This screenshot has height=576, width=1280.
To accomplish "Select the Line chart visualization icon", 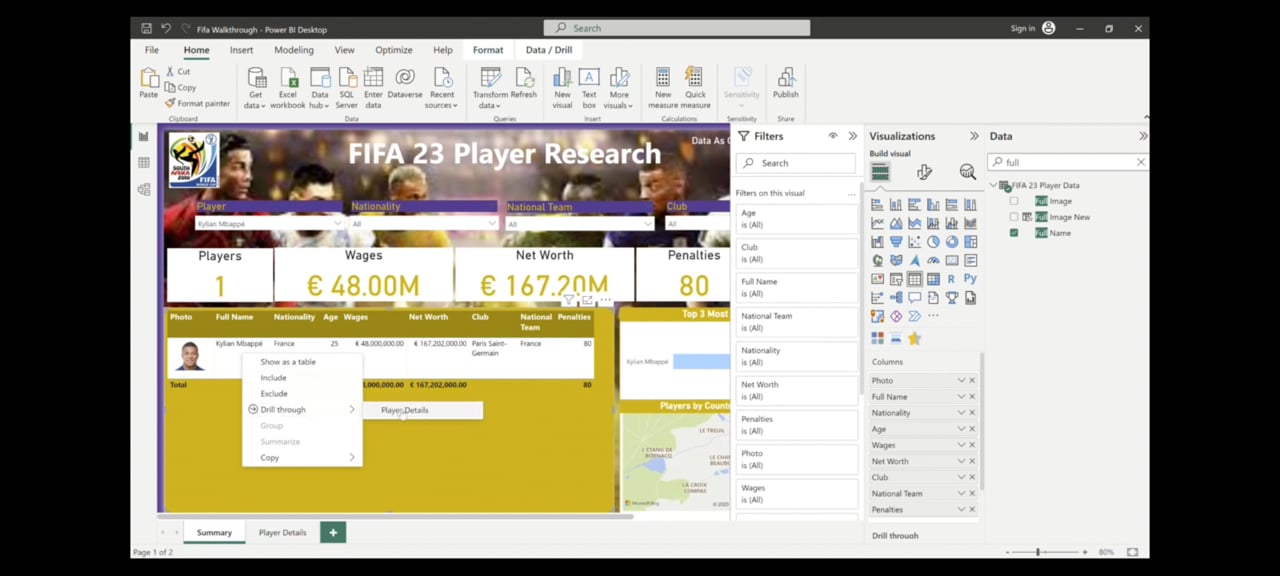I will pyautogui.click(x=877, y=223).
